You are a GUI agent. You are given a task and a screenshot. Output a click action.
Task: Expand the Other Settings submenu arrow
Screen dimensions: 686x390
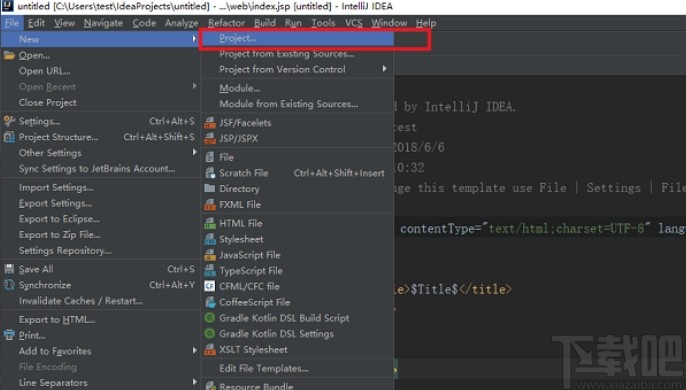point(194,152)
